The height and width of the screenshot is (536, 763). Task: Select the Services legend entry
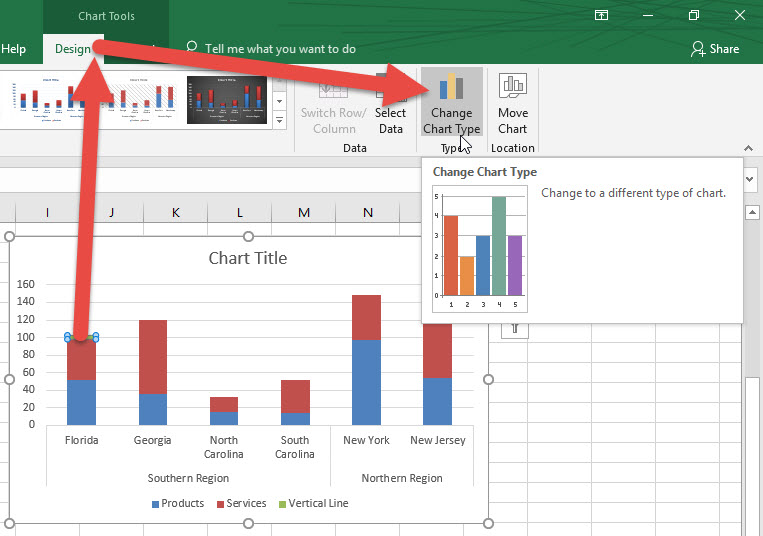pos(241,504)
